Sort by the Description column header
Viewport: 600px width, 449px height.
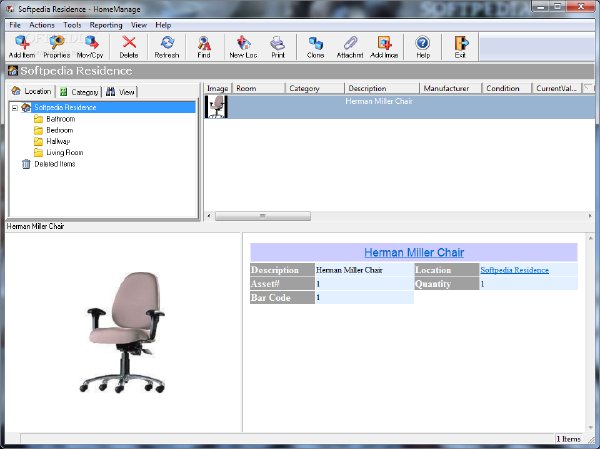(382, 88)
